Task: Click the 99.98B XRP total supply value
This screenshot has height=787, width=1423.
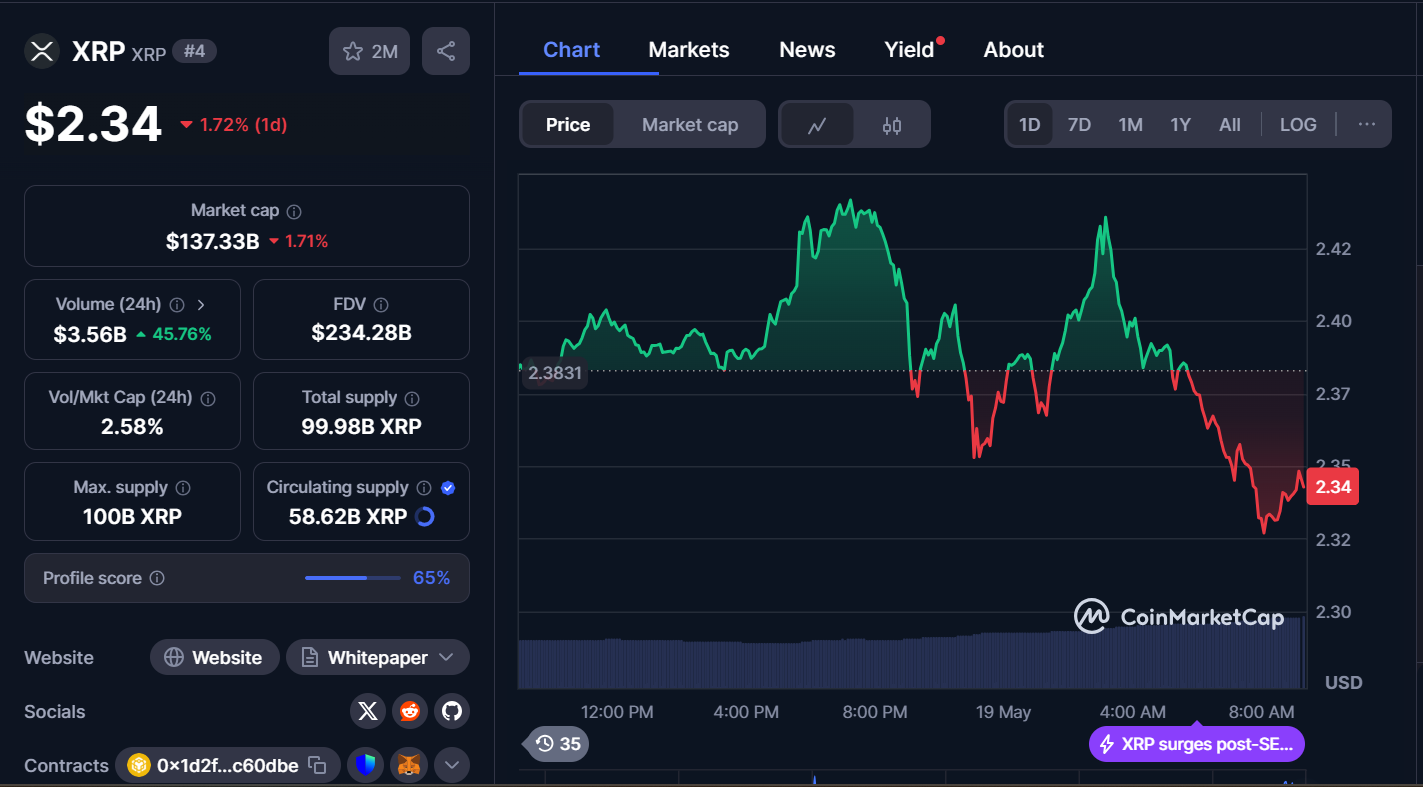Action: tap(361, 426)
